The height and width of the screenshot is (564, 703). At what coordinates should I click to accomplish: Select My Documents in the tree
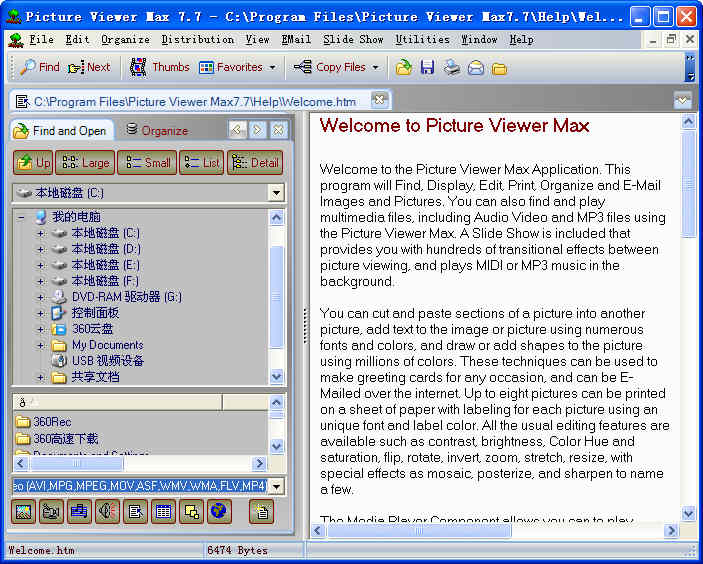point(108,345)
